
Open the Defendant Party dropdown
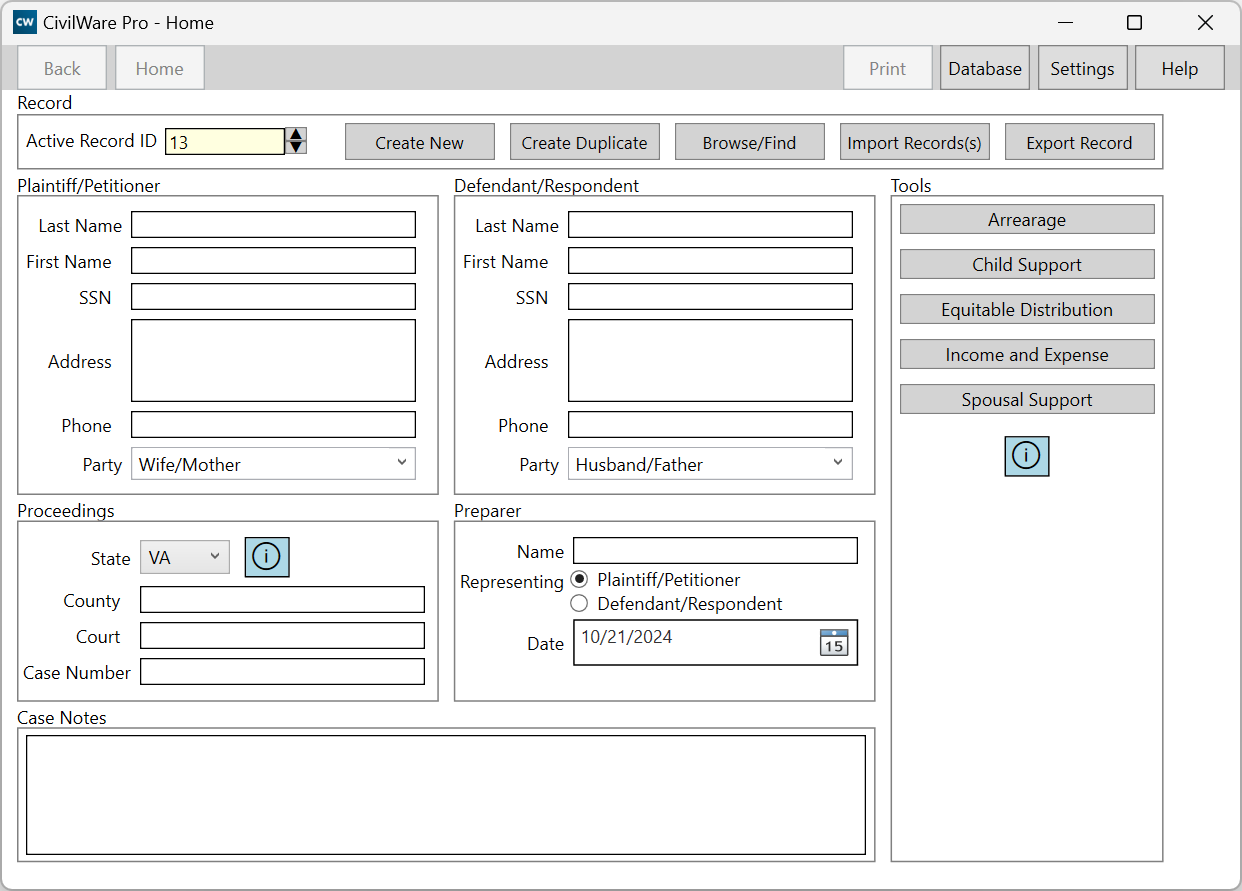(710, 464)
